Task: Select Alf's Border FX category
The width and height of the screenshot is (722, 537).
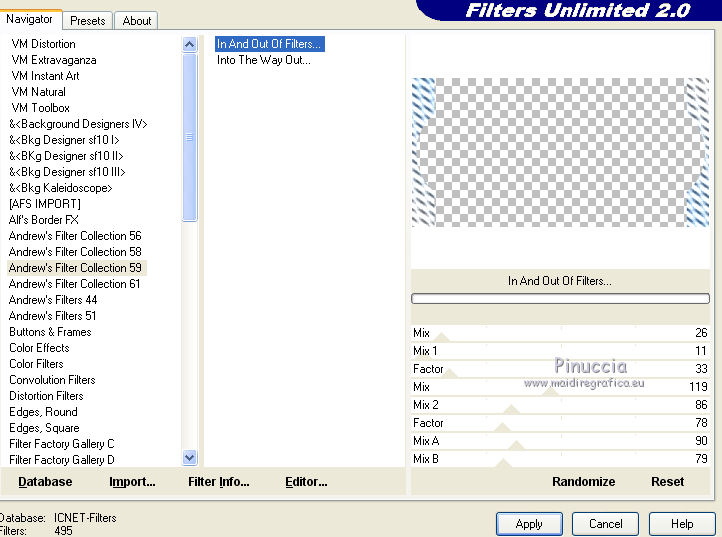Action: (x=44, y=220)
